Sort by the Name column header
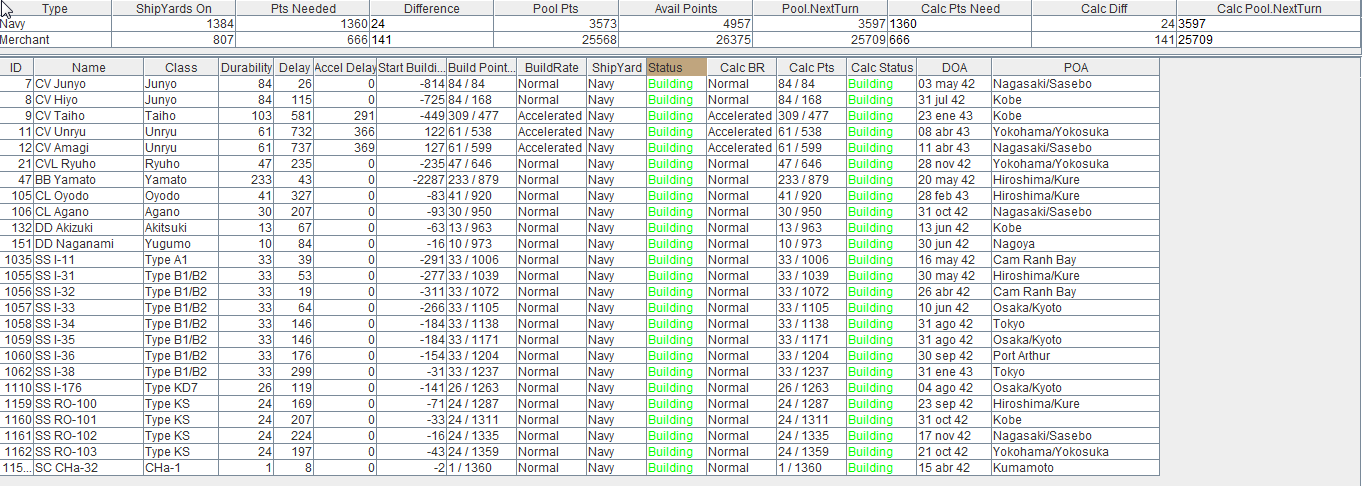This screenshot has height=486, width=1362. (88, 67)
